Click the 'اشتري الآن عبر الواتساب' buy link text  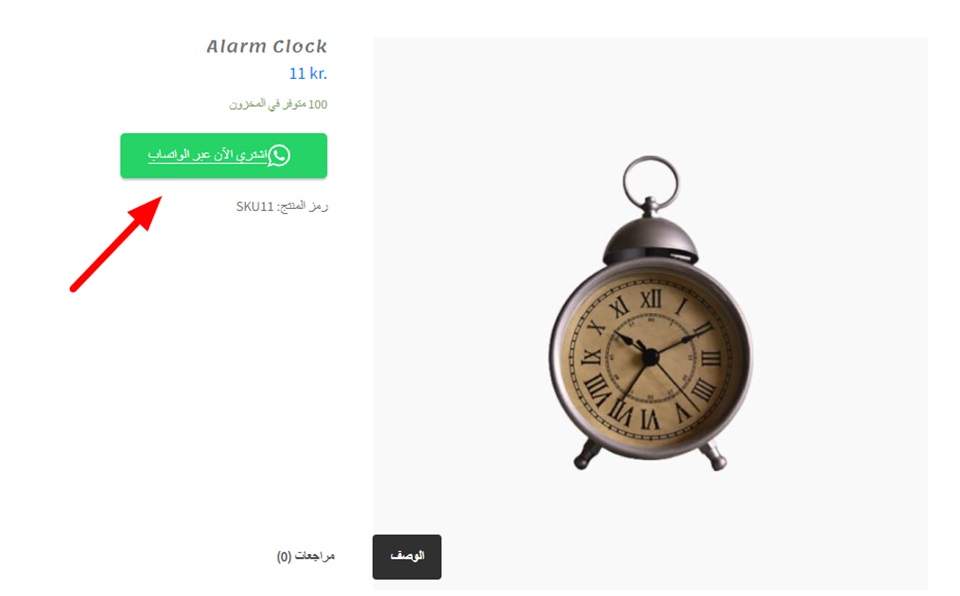208,155
